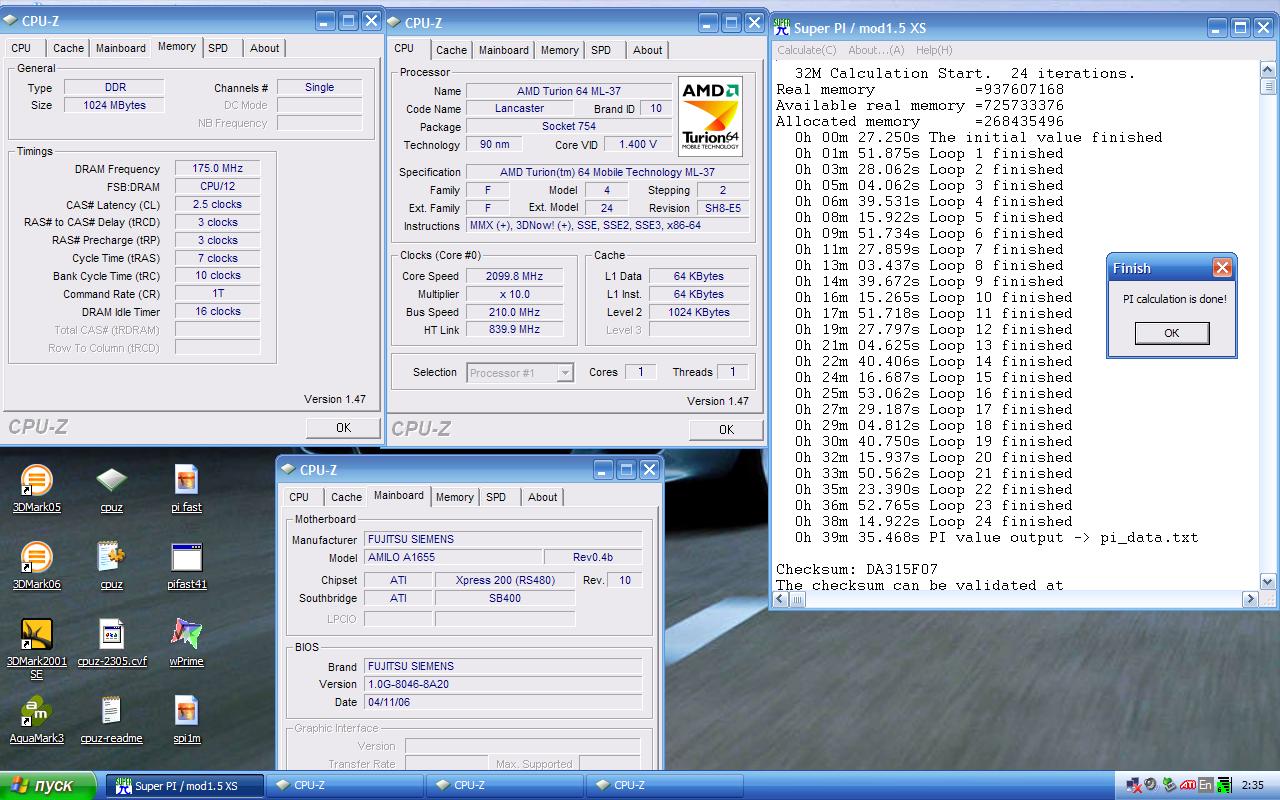This screenshot has width=1280, height=800.
Task: Click the Core Speed 2099.8 MHz field
Action: (x=514, y=276)
